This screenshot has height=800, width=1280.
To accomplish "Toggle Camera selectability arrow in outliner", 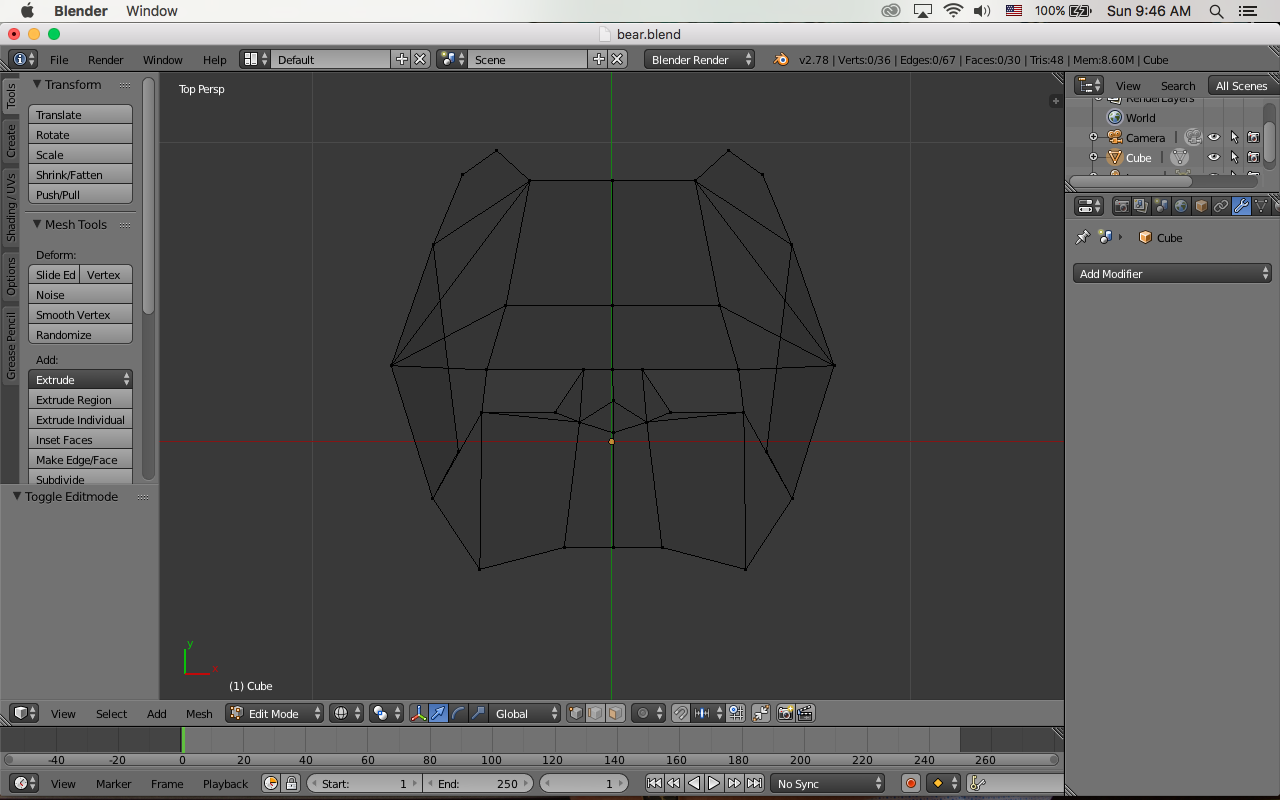I will pos(1234,138).
